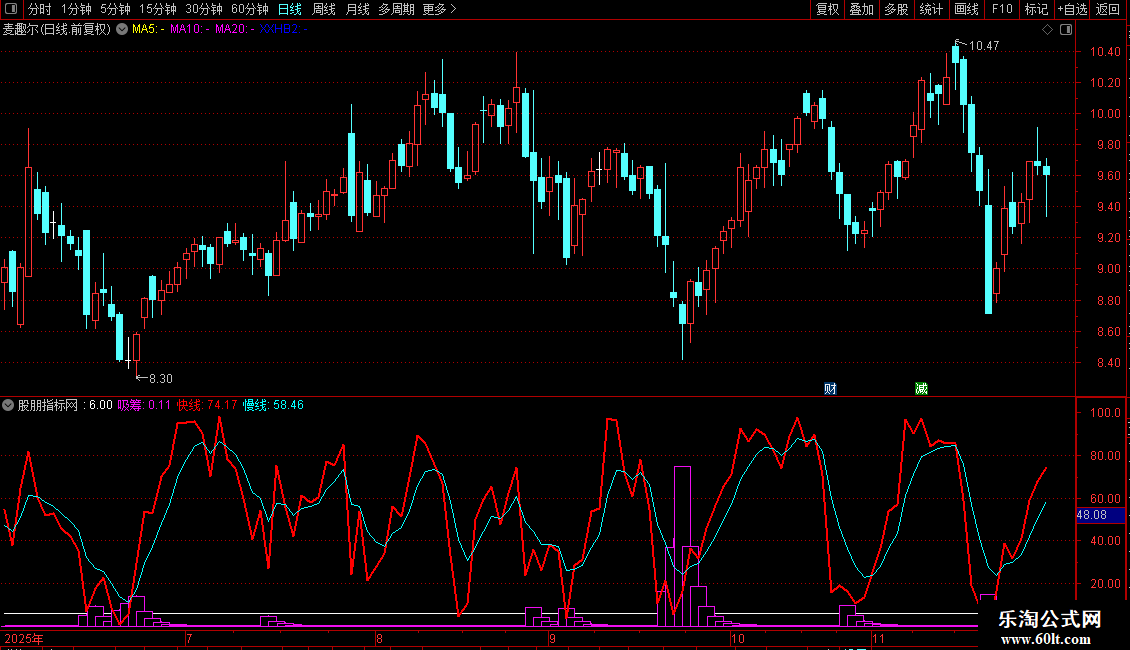Expand the main chart indicator dropdown arrow
The width and height of the screenshot is (1130, 650).
[x=122, y=29]
